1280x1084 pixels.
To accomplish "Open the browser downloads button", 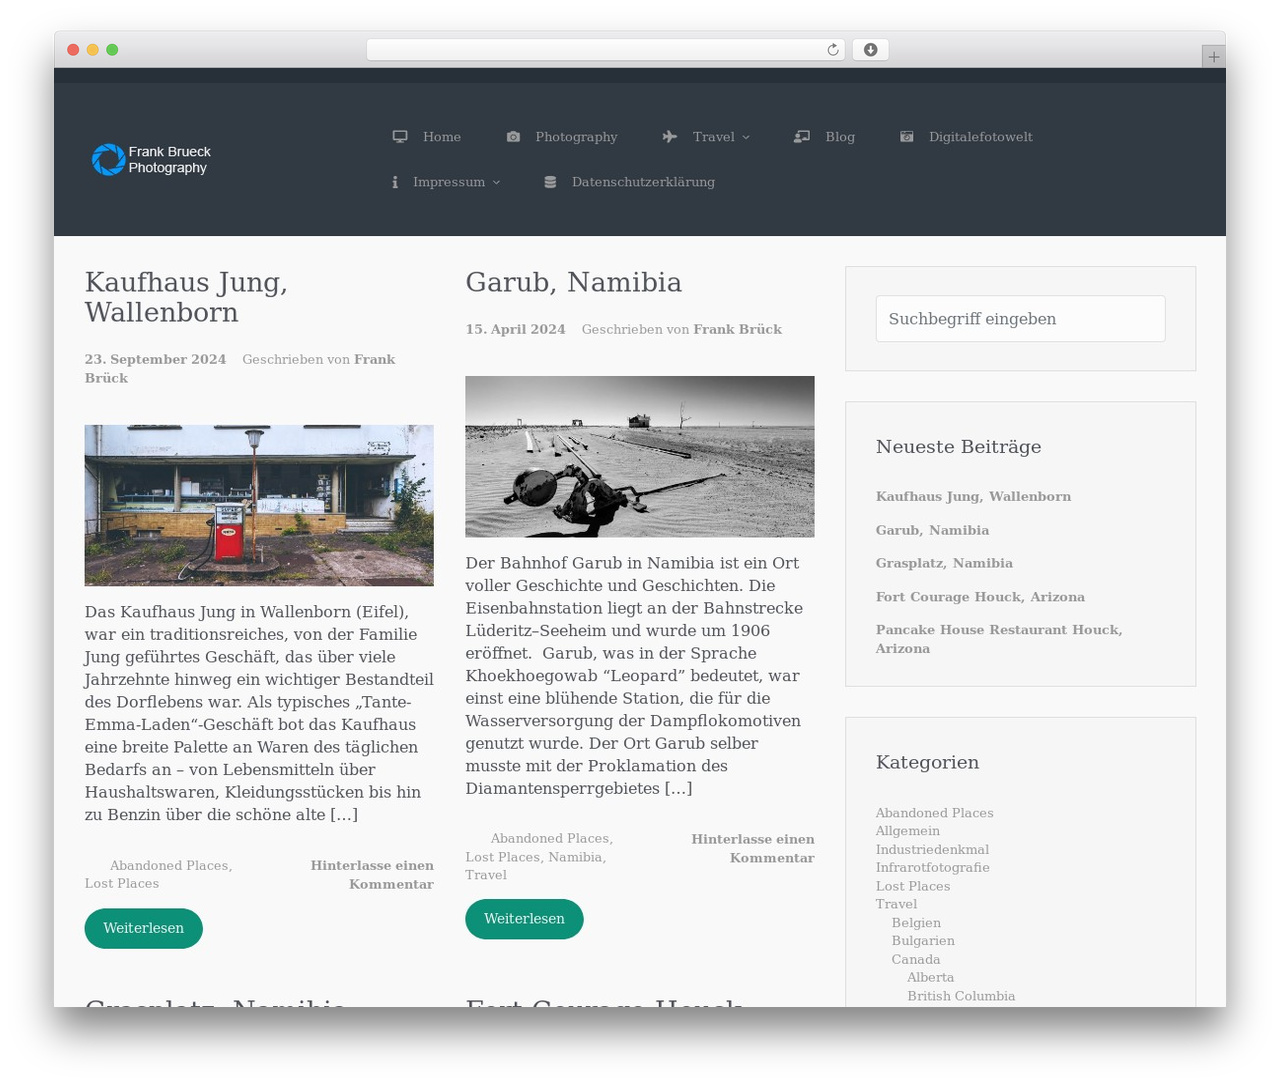I will point(871,50).
